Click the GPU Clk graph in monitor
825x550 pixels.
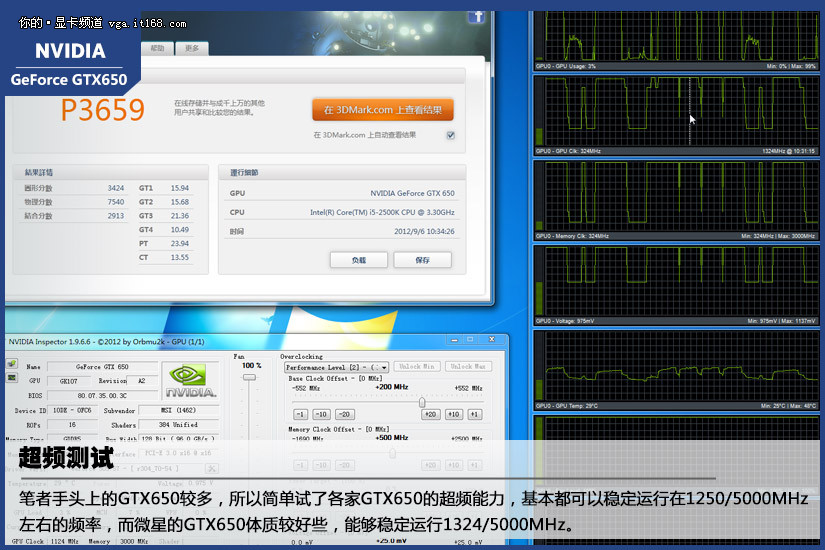coord(676,115)
